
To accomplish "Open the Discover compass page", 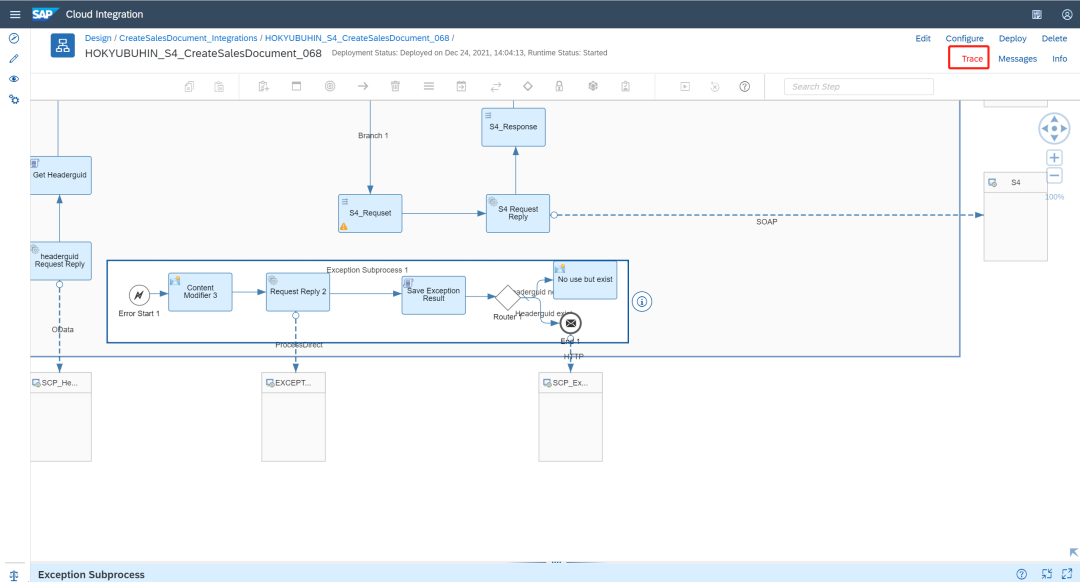I will click(14, 39).
